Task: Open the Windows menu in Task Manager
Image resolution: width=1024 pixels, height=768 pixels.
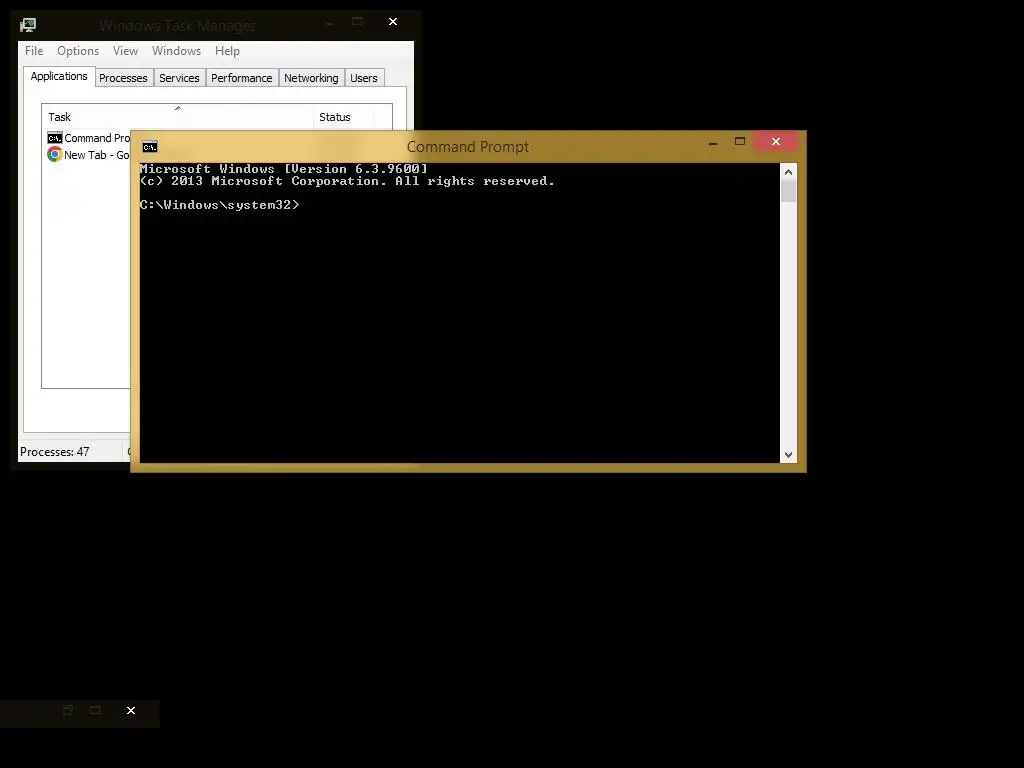Action: [176, 51]
